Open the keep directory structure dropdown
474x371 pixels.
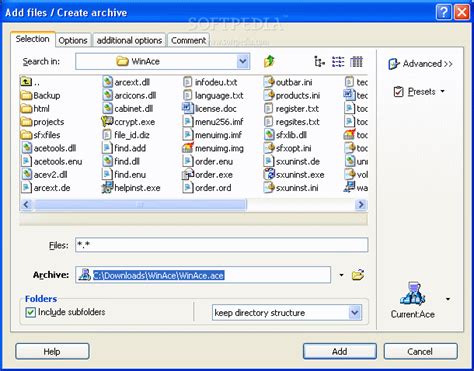tap(355, 313)
